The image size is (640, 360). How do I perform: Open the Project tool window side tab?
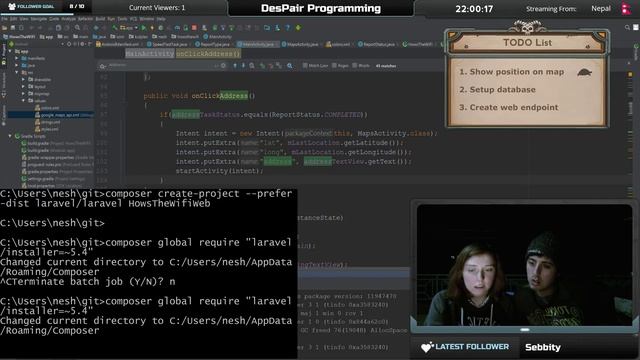(4, 55)
